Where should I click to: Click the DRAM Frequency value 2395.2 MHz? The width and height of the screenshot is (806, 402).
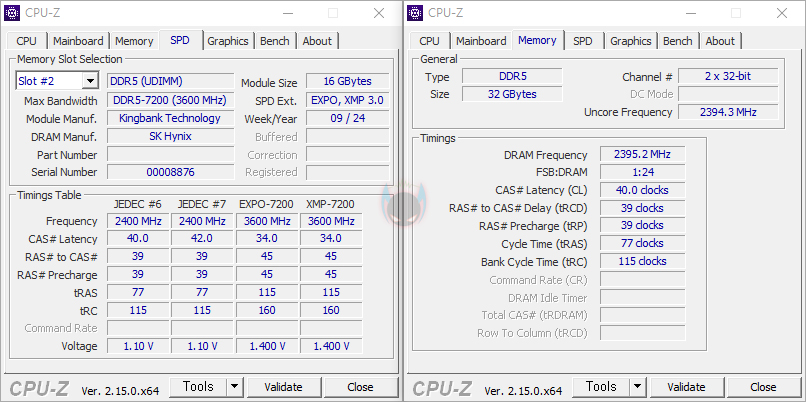tap(642, 154)
